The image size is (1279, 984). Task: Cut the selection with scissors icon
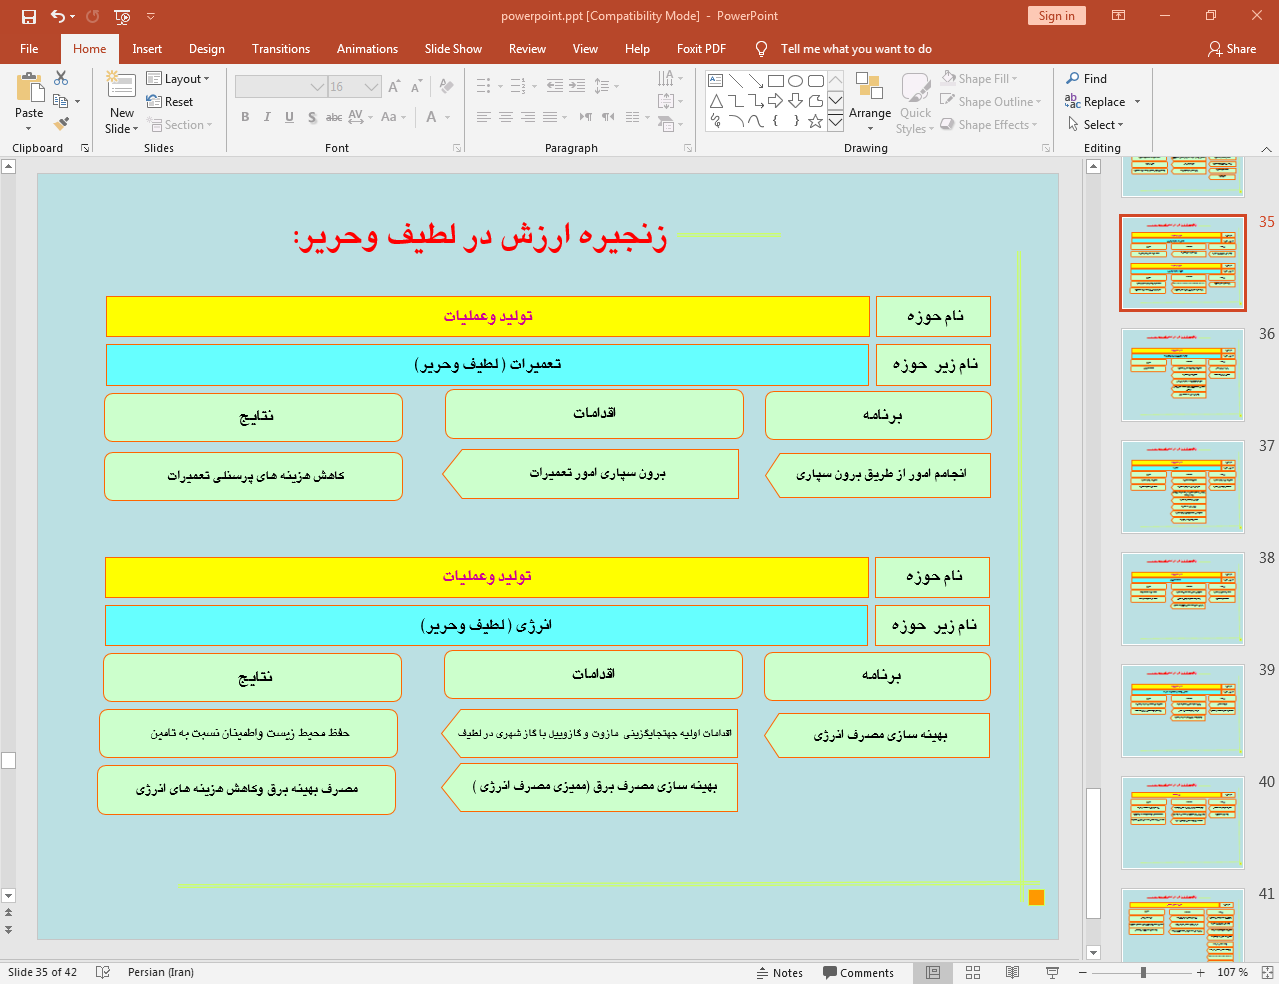[61, 78]
